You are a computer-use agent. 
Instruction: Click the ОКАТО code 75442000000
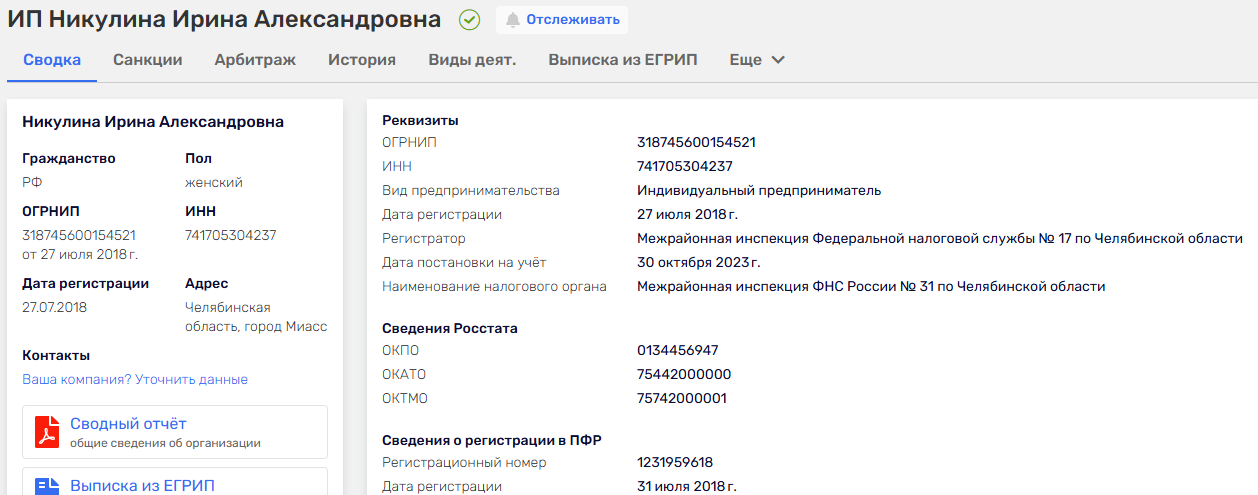684,375
